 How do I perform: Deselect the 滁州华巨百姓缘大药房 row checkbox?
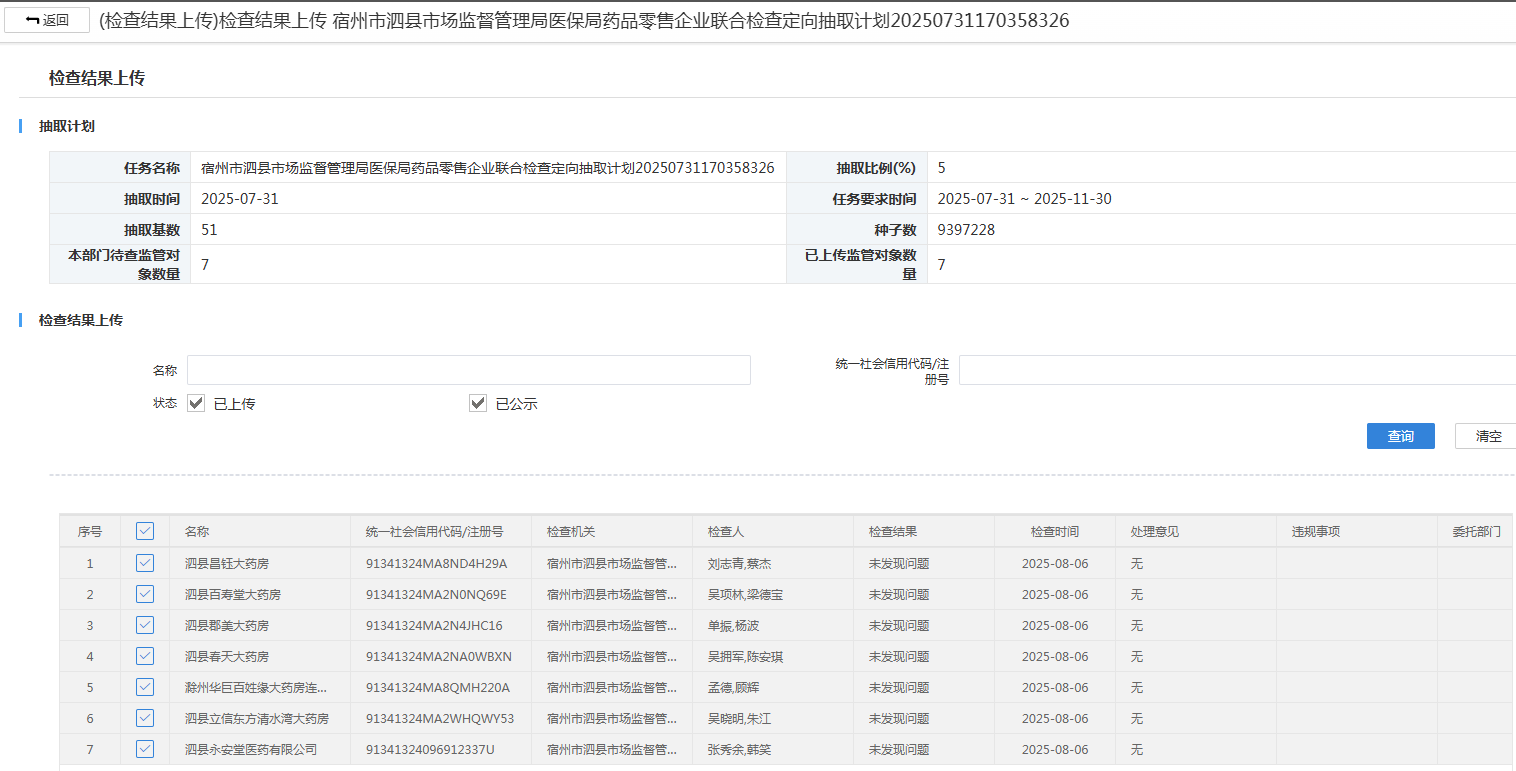click(x=145, y=687)
